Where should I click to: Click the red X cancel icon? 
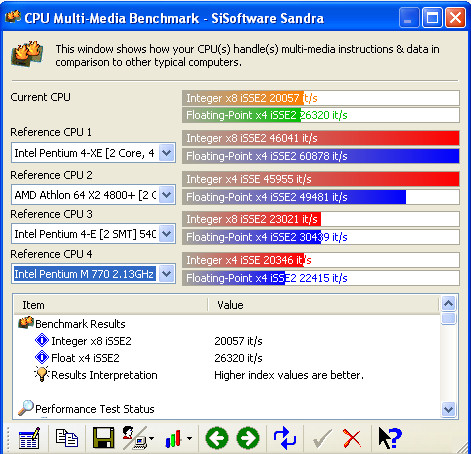[x=352, y=439]
